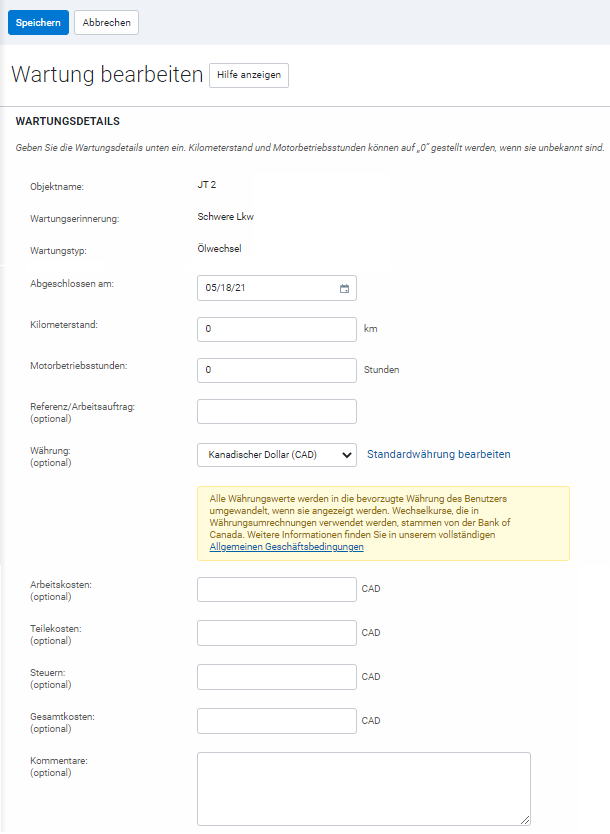Click the Steuern tax field
Screen dimensions: 610x834
pyautogui.click(x=277, y=676)
